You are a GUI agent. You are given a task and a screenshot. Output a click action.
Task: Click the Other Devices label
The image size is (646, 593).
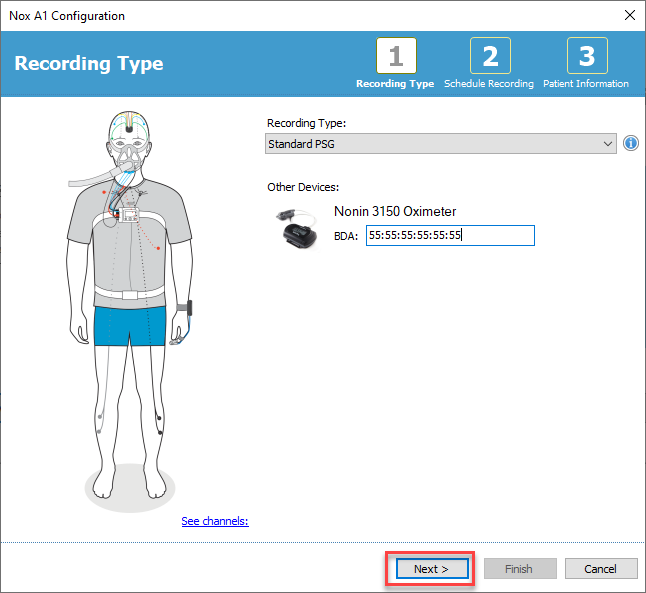(x=303, y=187)
